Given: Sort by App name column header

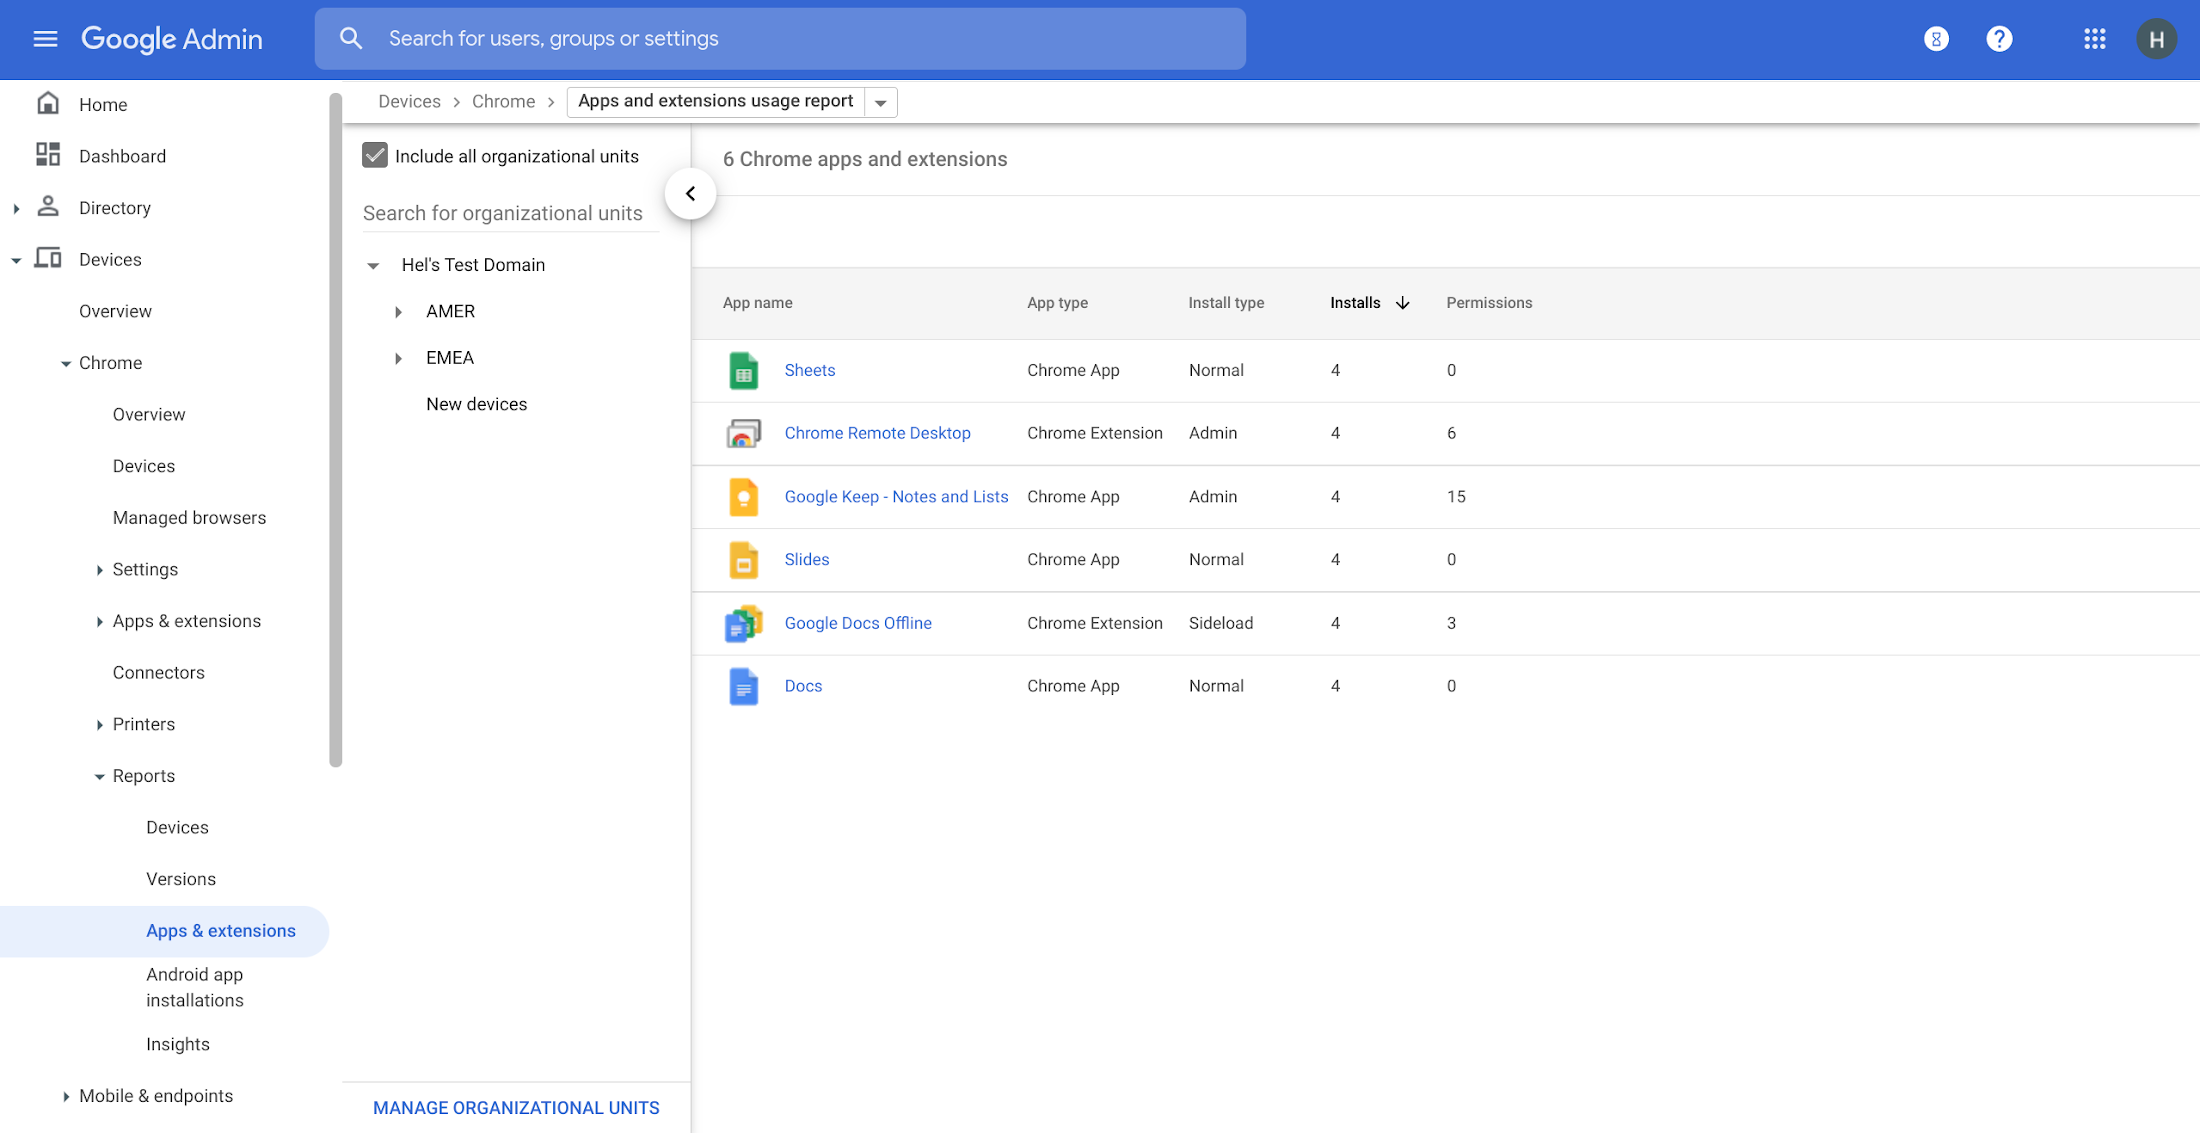Looking at the screenshot, I should [757, 303].
